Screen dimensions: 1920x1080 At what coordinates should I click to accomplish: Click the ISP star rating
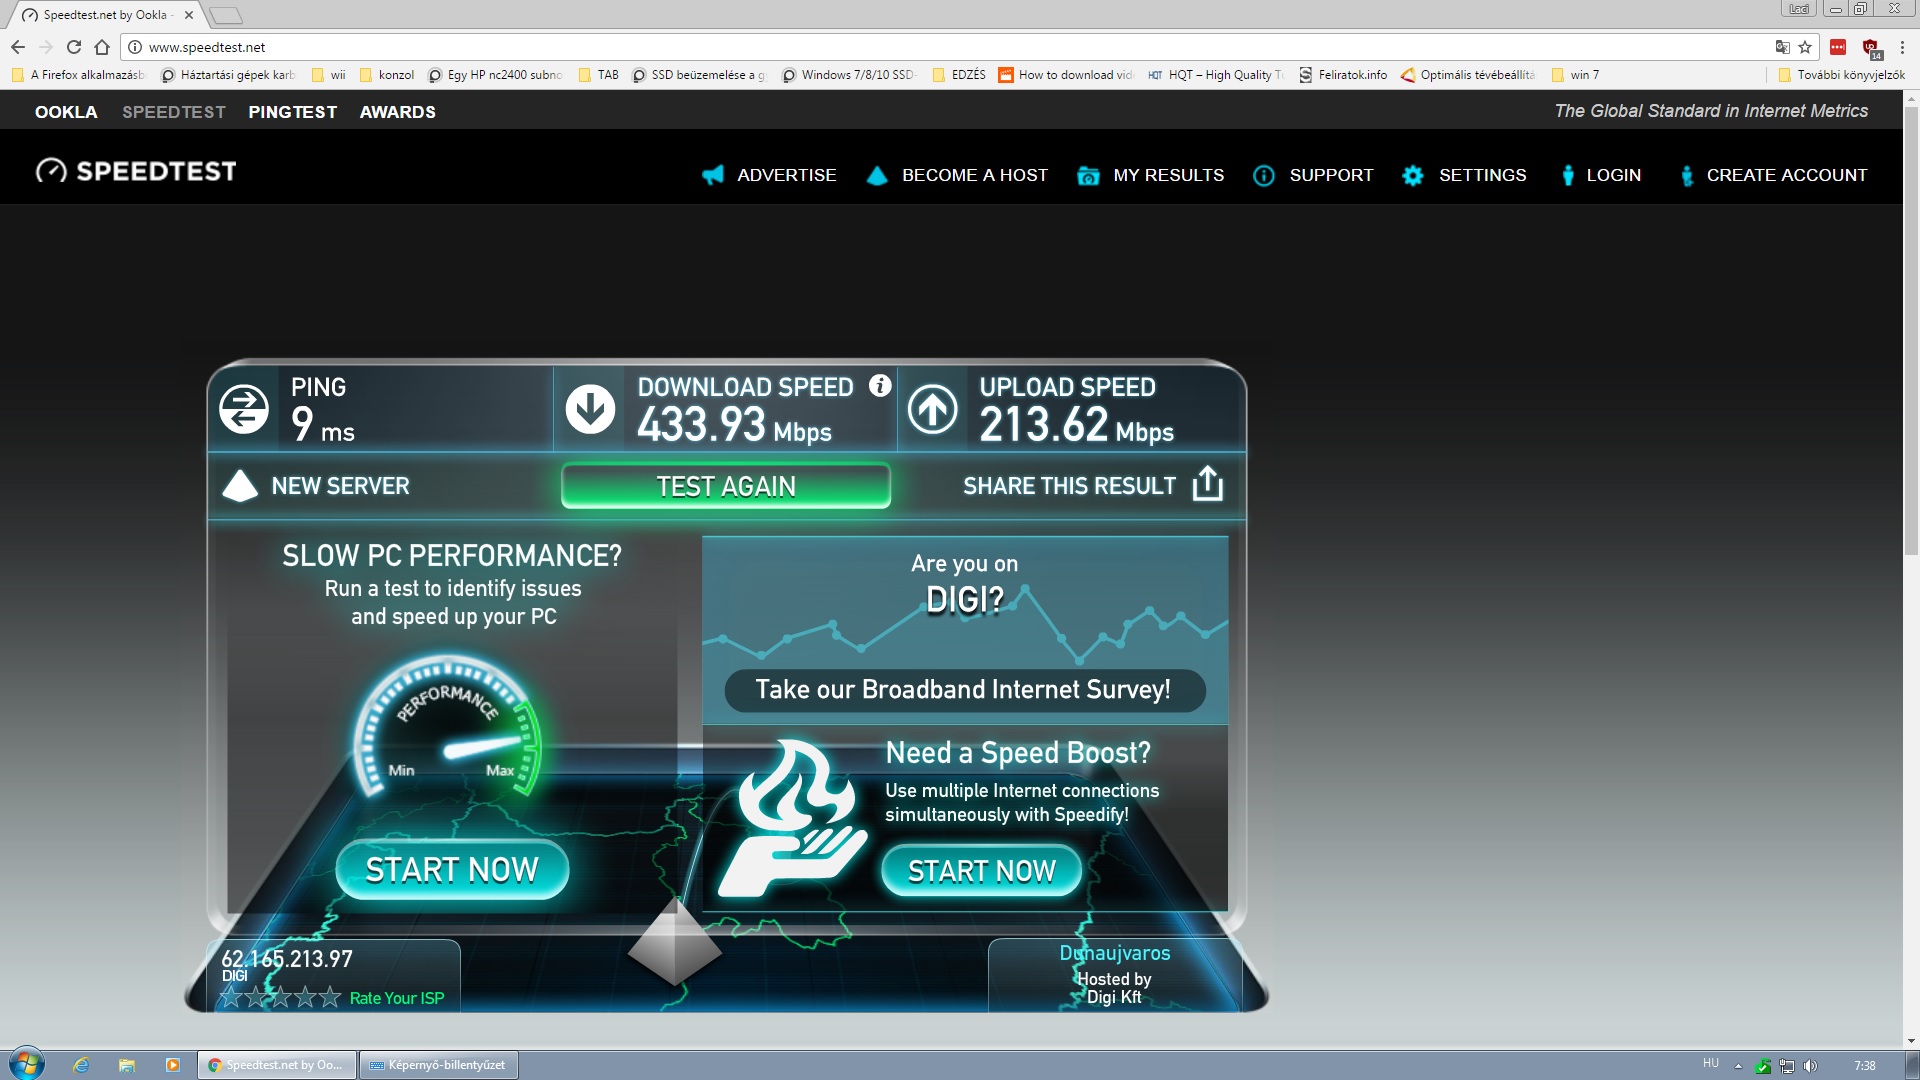pos(280,997)
